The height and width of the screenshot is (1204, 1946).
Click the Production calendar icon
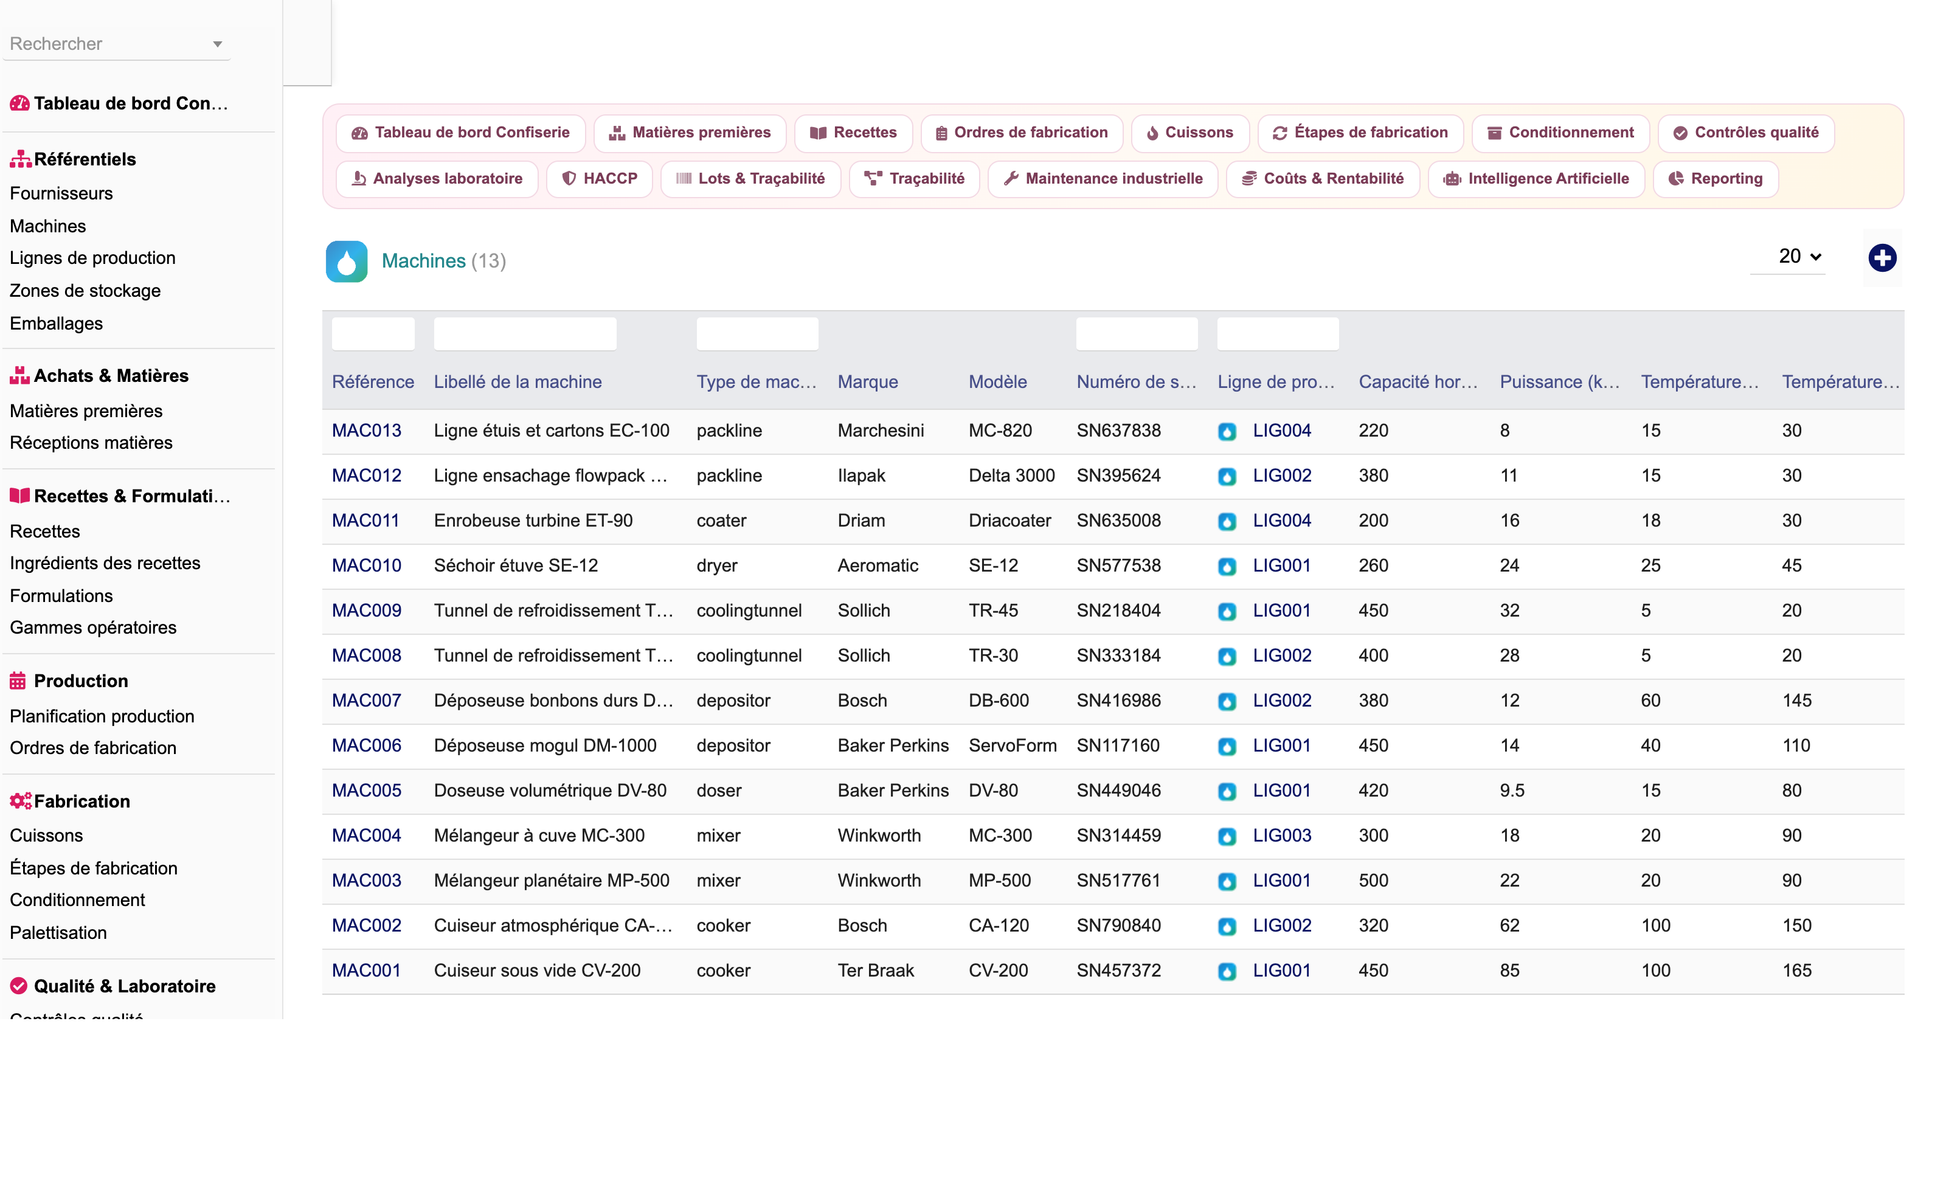coord(18,681)
